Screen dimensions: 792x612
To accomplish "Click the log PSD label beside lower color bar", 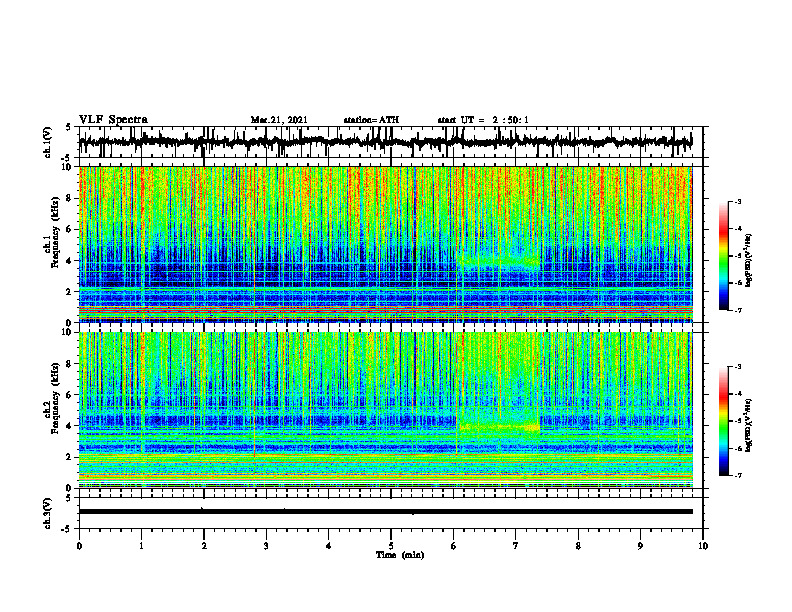I will pos(749,424).
